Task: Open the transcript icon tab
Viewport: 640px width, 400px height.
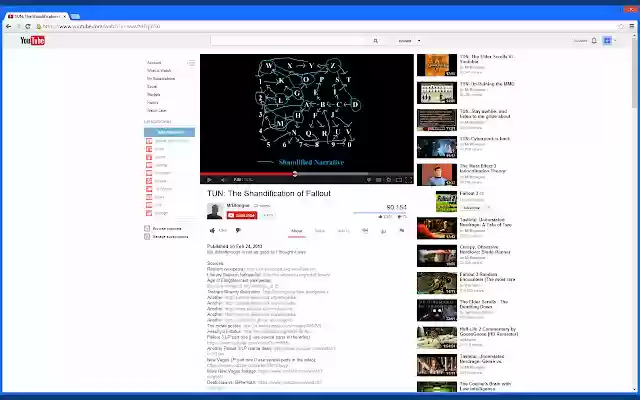Action: (365, 231)
